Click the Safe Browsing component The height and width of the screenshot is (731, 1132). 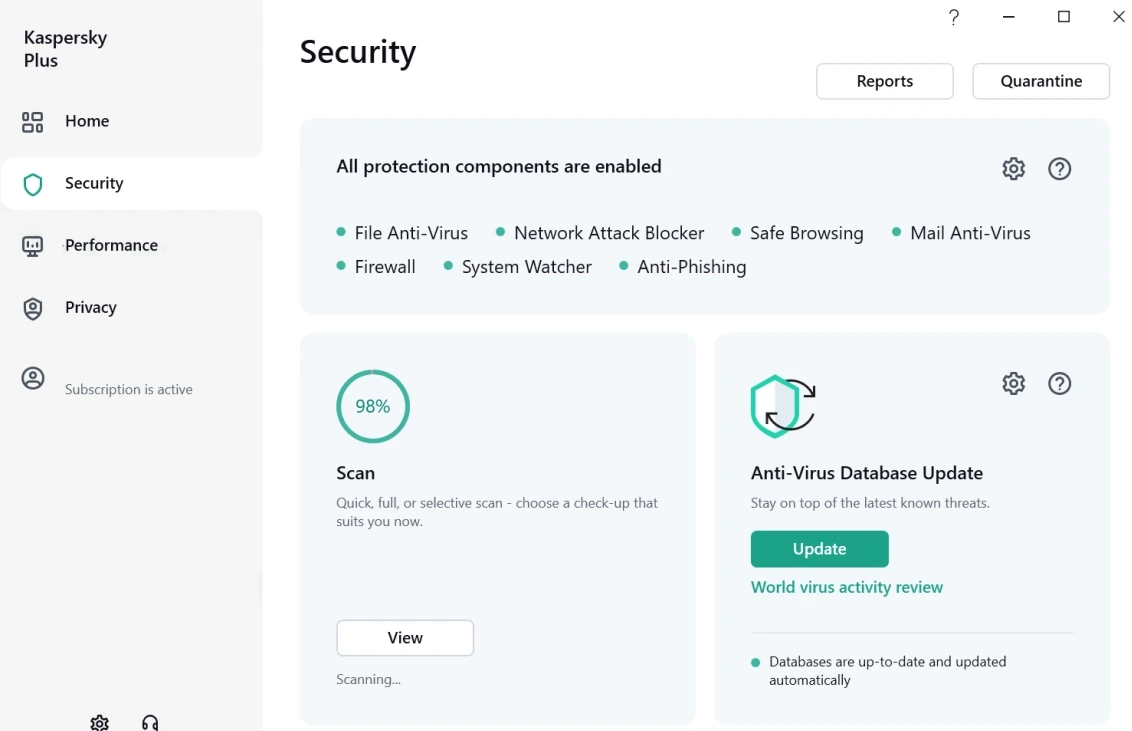798,233
